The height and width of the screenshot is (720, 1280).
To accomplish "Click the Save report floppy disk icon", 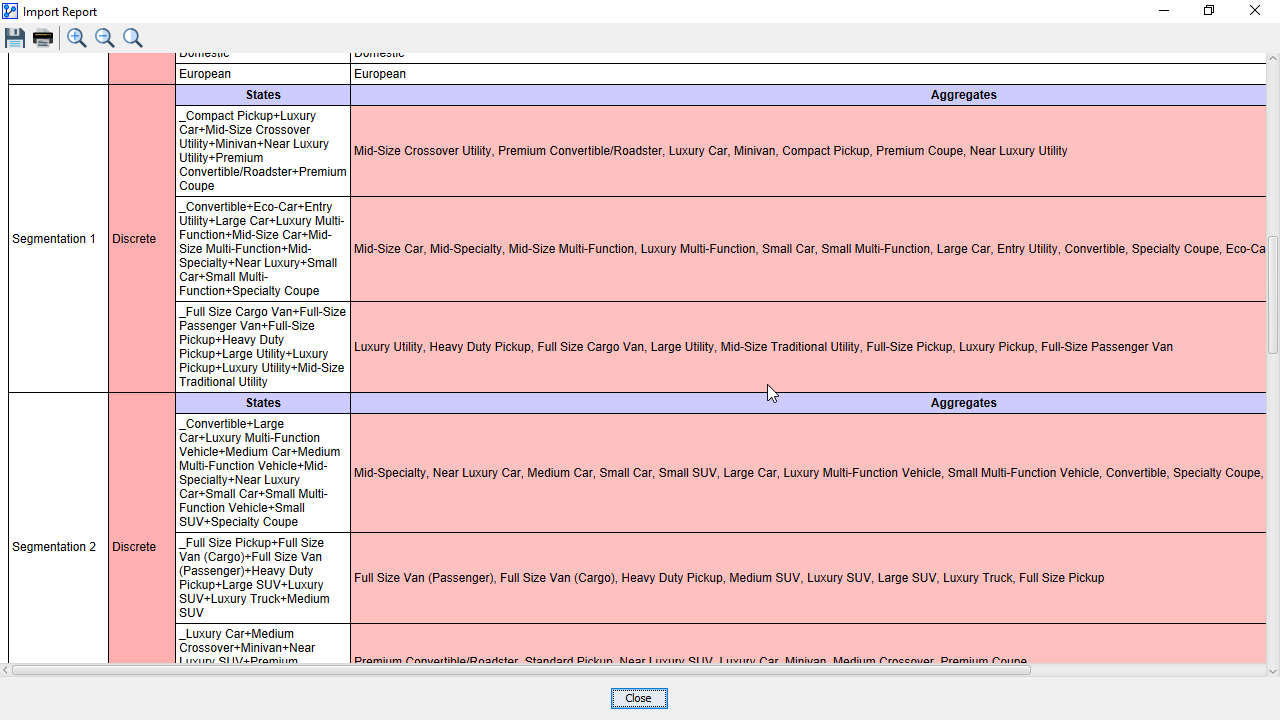I will [x=15, y=38].
